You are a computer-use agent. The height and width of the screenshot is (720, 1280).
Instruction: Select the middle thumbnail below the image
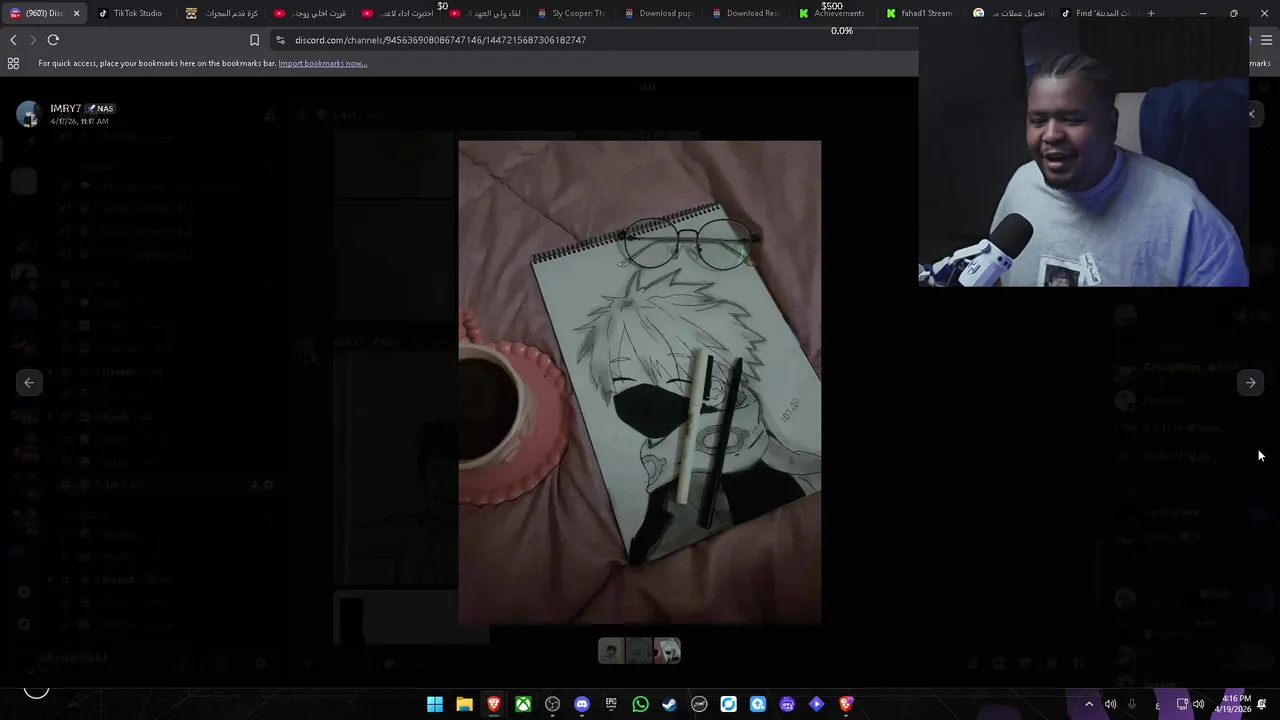pyautogui.click(x=639, y=651)
